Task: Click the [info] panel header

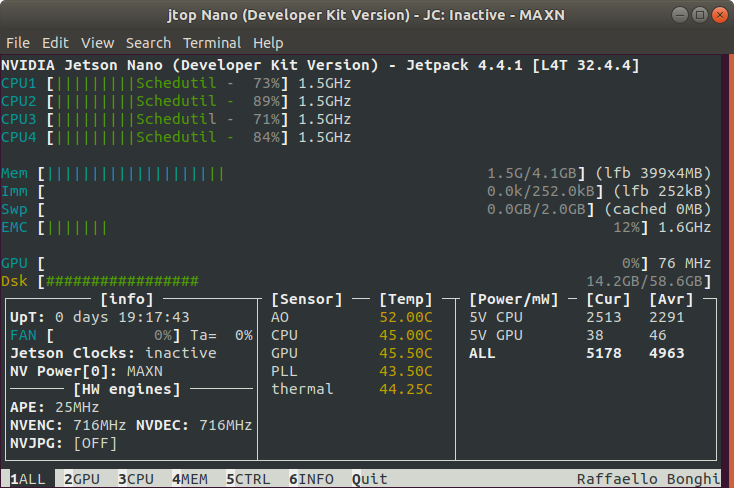Action: pyautogui.click(x=127, y=299)
